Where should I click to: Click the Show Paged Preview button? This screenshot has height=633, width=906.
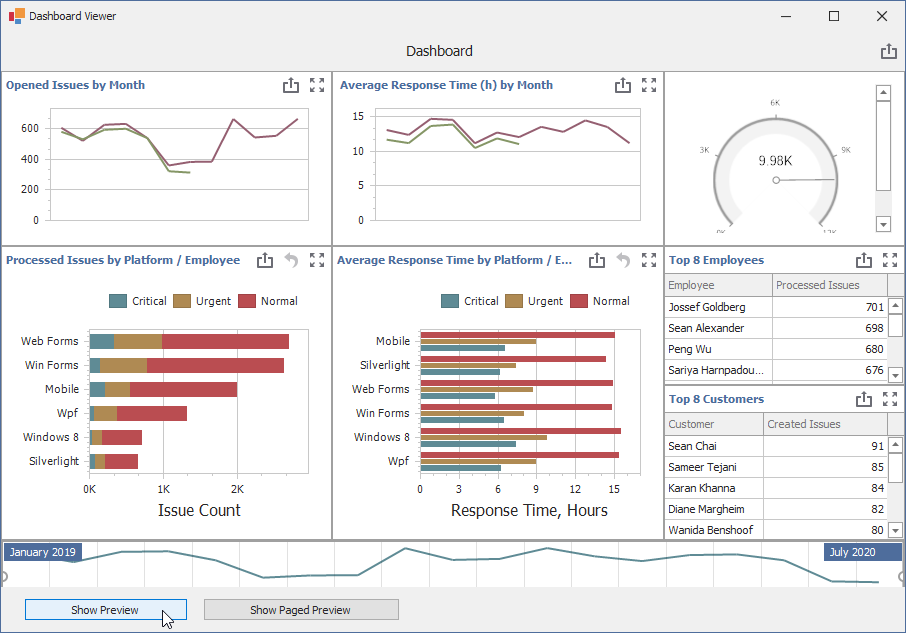[x=301, y=609]
